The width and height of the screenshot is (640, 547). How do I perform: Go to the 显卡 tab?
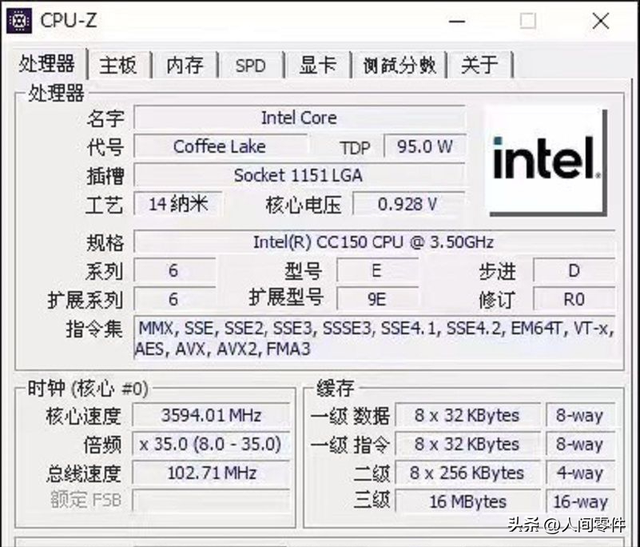coord(318,65)
